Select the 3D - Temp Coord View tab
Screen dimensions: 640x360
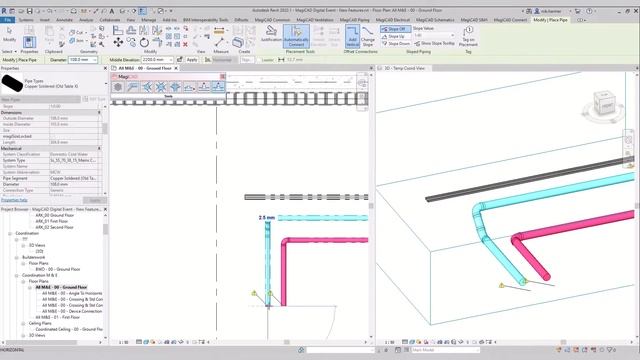tap(404, 68)
